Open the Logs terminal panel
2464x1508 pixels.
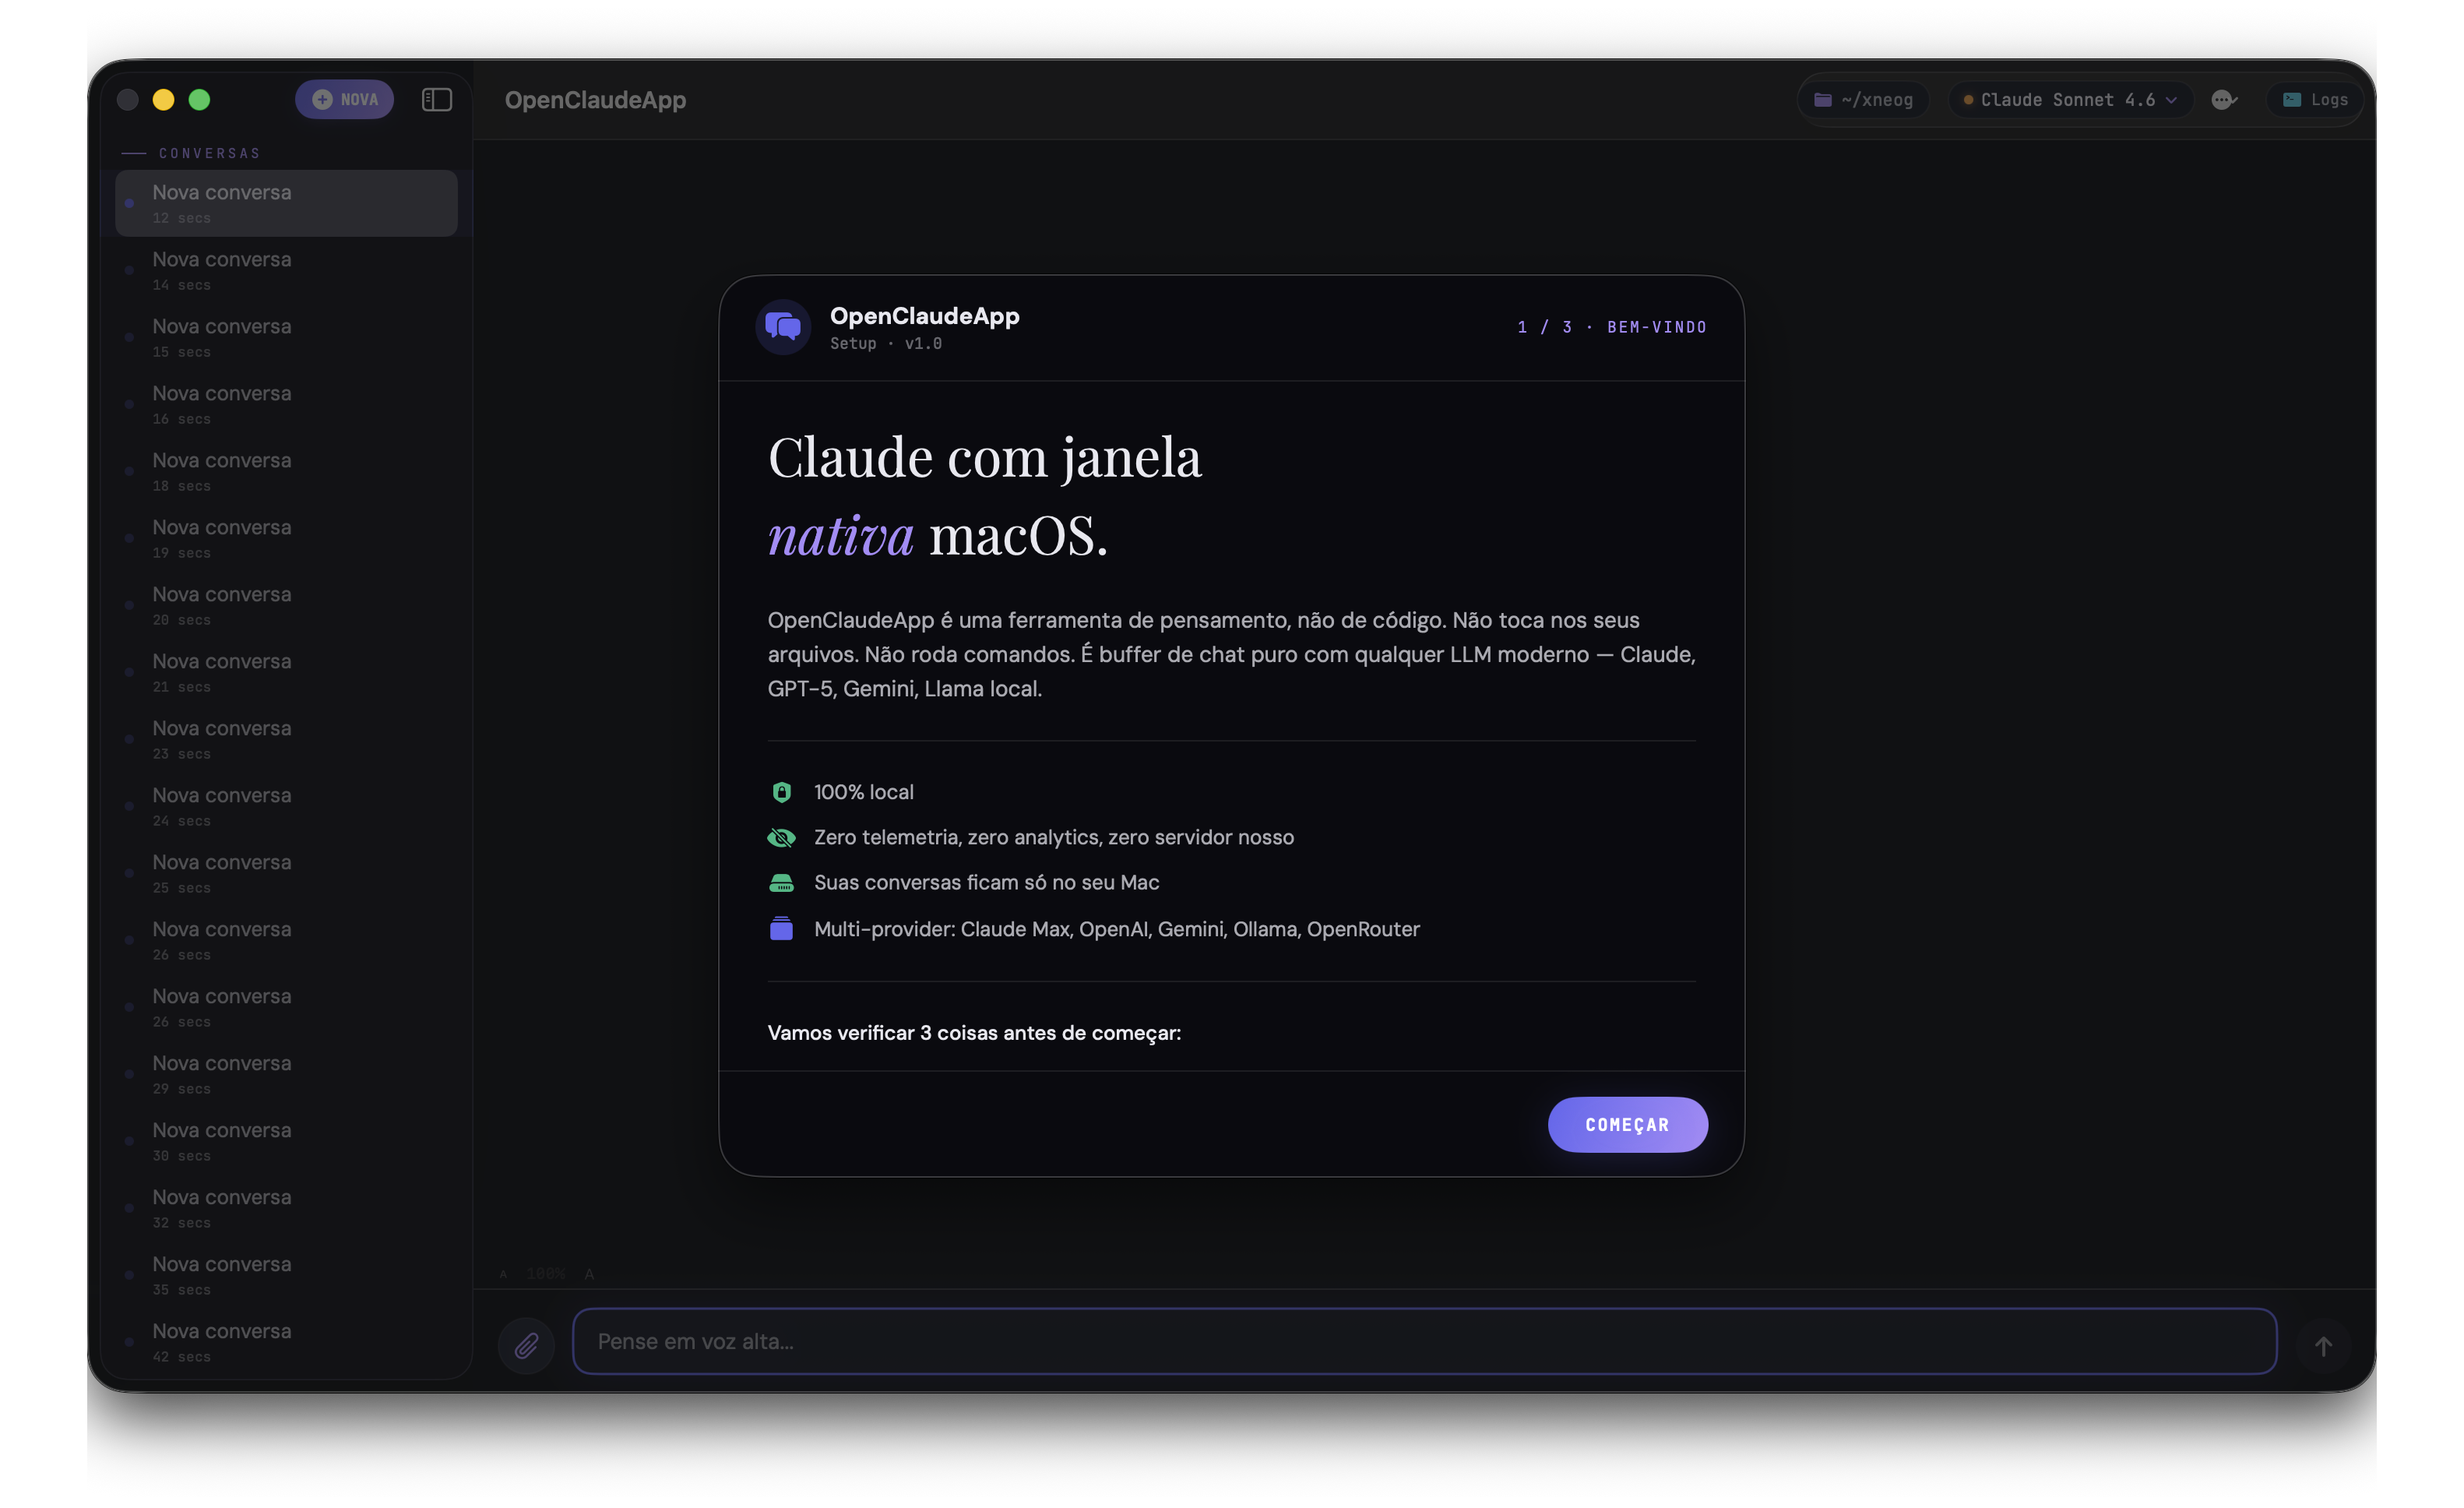tap(2314, 99)
